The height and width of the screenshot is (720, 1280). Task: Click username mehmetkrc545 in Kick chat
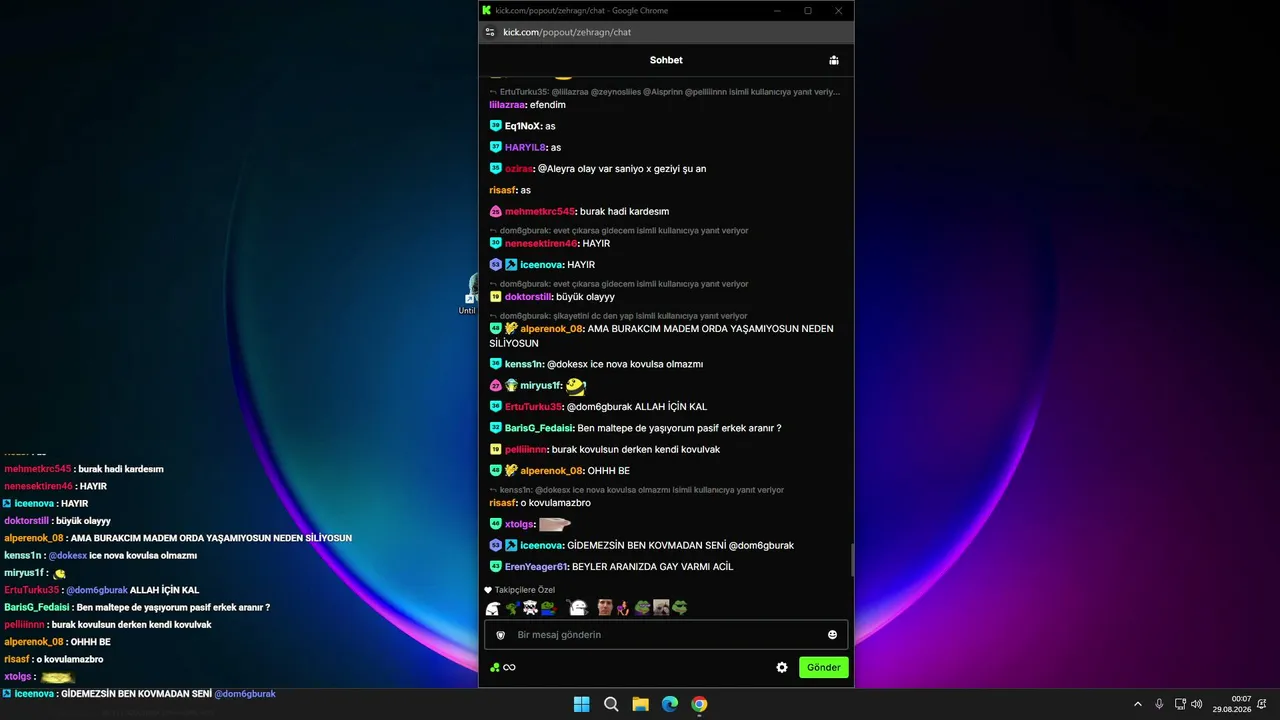coord(540,211)
